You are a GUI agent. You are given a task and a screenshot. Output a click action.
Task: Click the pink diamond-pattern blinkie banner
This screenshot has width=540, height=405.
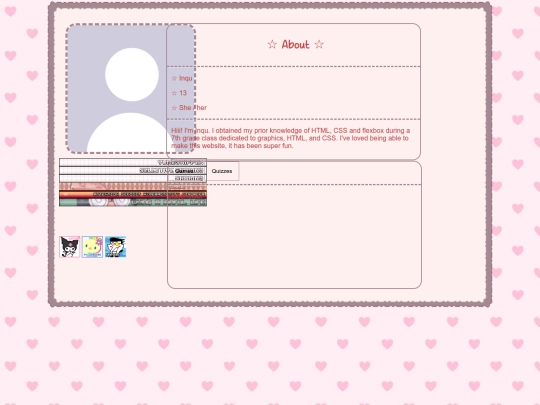(133, 187)
